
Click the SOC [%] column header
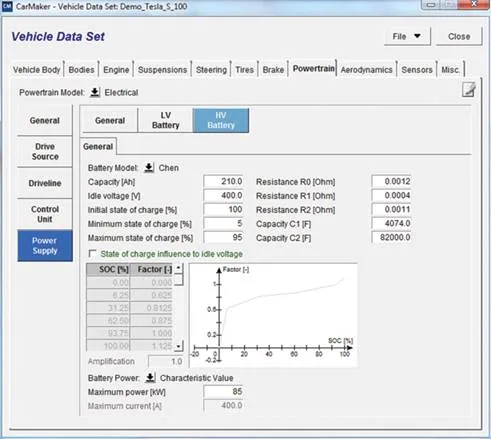tap(108, 269)
